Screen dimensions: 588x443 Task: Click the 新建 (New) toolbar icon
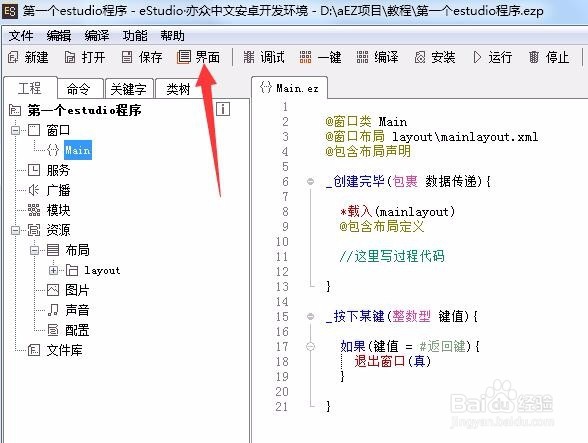pos(13,57)
